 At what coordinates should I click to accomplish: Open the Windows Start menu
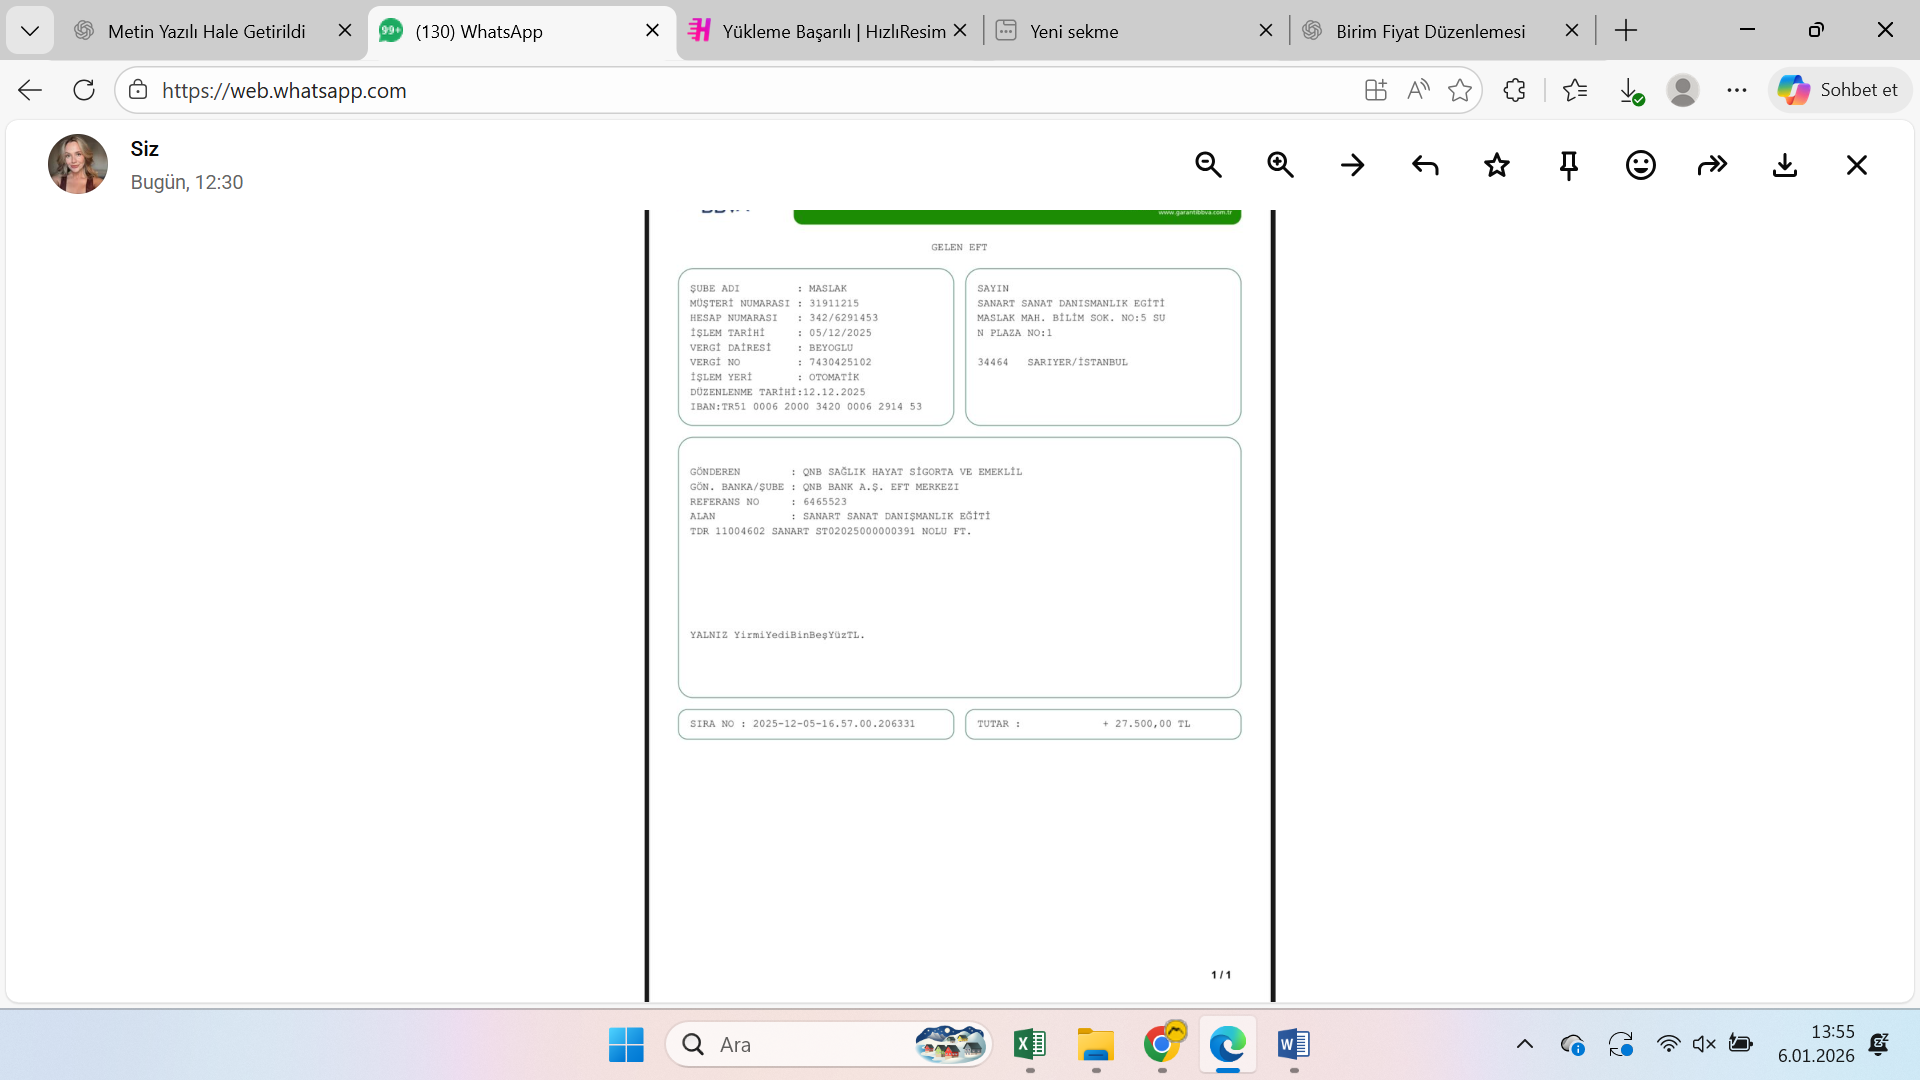[x=627, y=1045]
